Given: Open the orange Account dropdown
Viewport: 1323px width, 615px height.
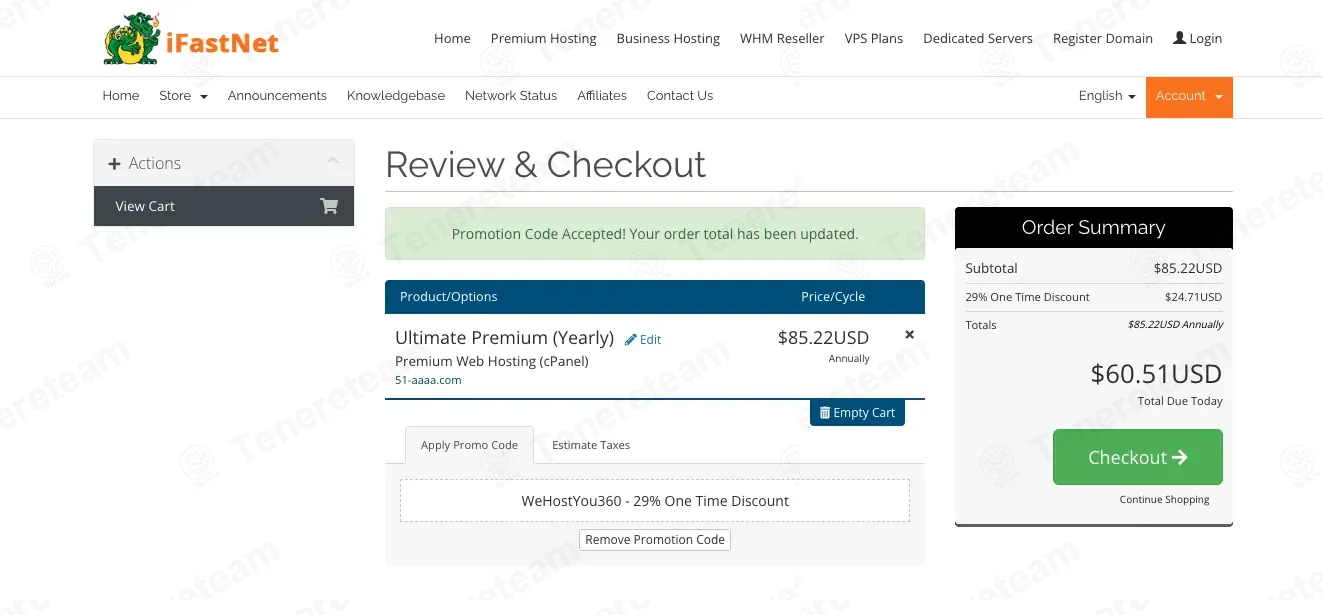Looking at the screenshot, I should (1189, 97).
